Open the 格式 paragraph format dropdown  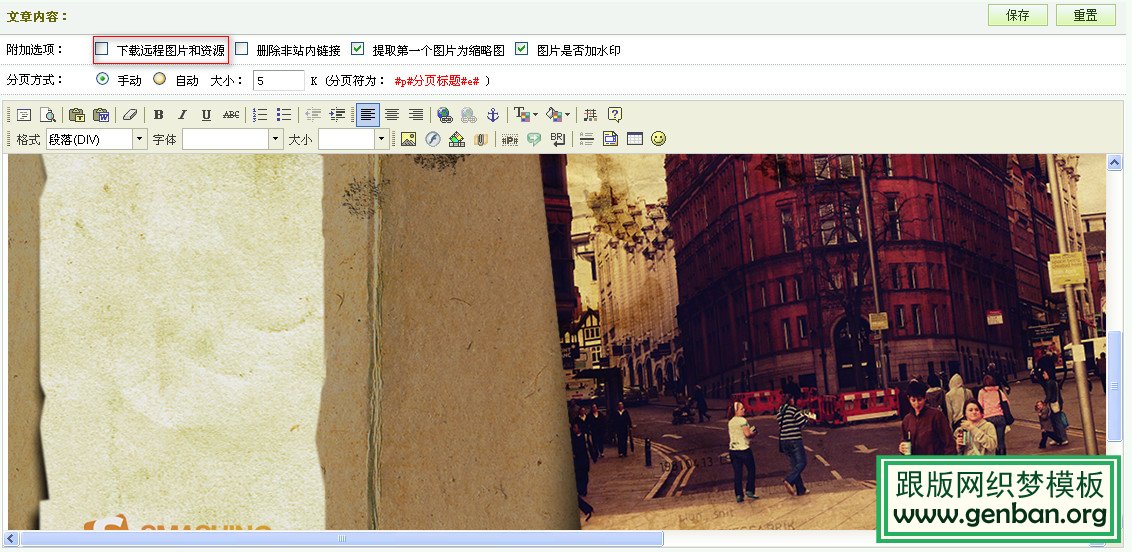tap(139, 140)
